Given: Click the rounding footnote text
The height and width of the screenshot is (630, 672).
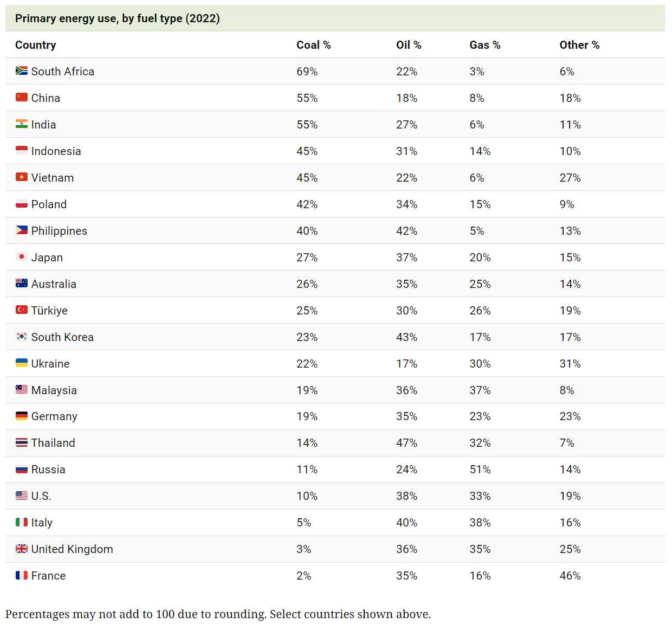Looking at the screenshot, I should [x=218, y=614].
